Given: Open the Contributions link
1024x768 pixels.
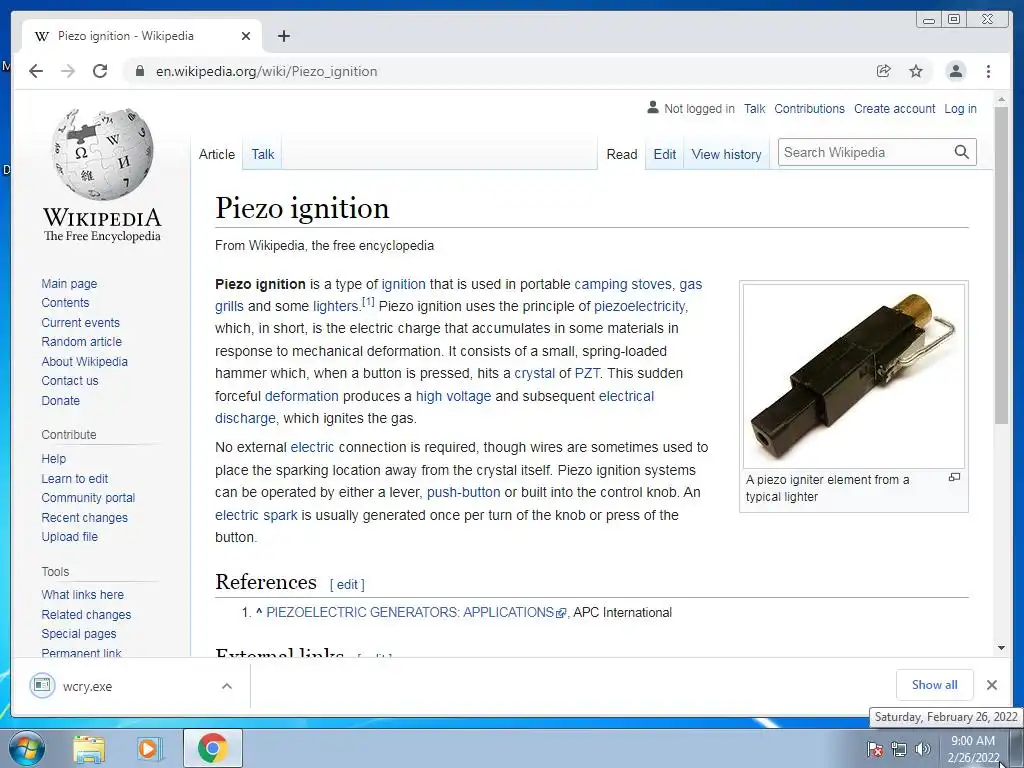Looking at the screenshot, I should click(809, 109).
